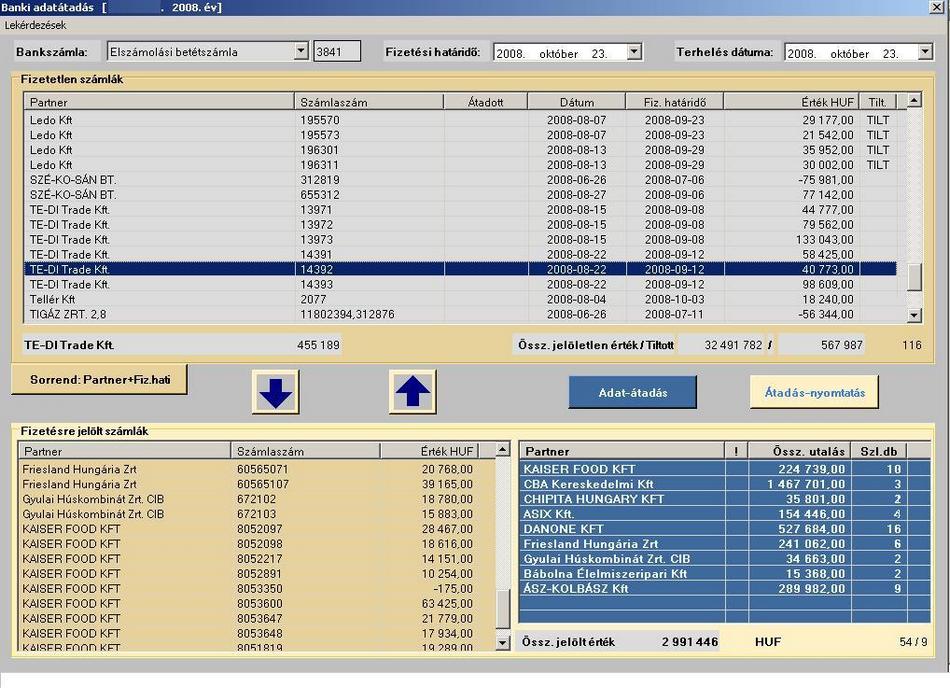This screenshot has width=950, height=688.
Task: Select SZÉ-KO-SÁN BT. invoice 312819 row
Action: pos(460,180)
